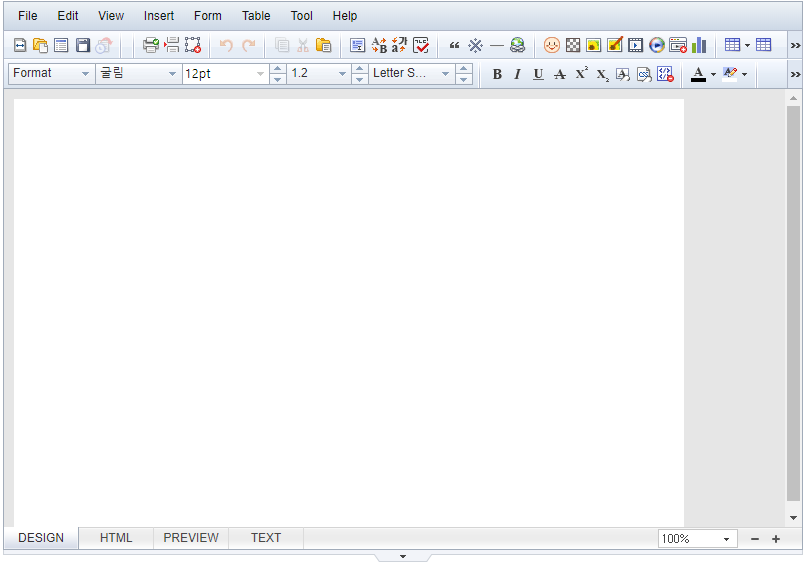Switch to the HTML tab
The width and height of the screenshot is (804, 563).
pos(116,538)
